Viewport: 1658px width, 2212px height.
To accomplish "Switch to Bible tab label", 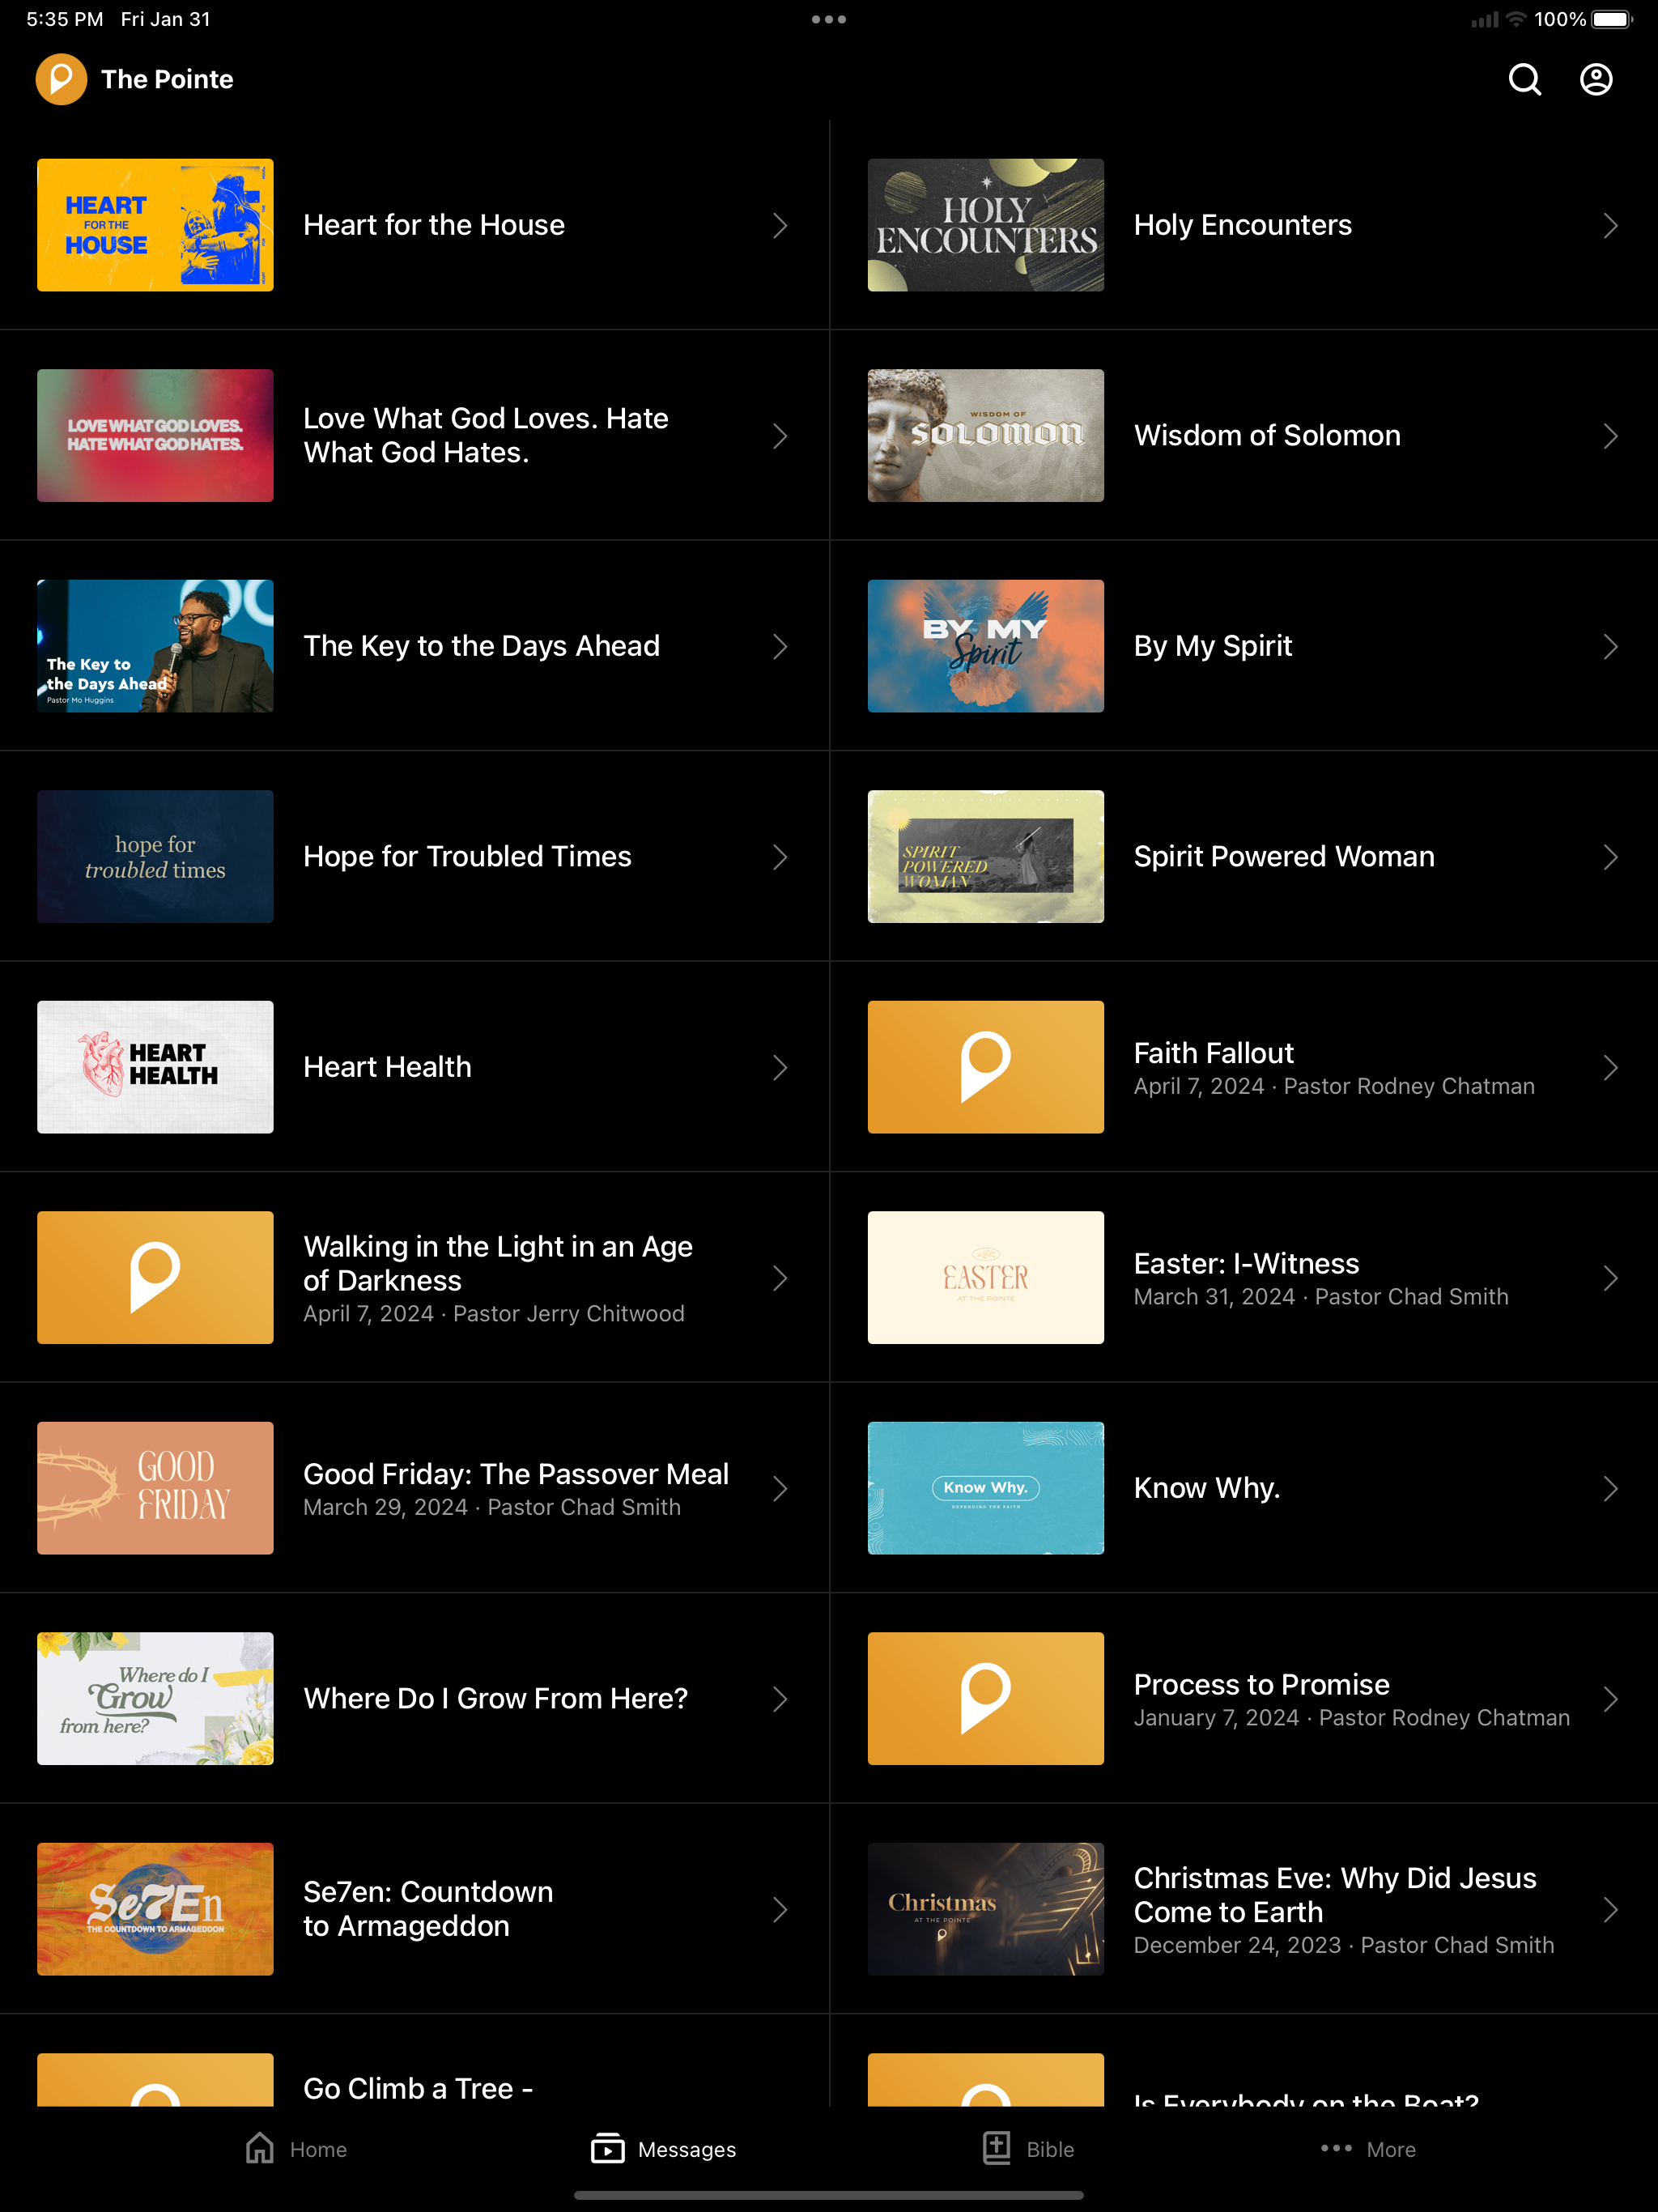I will coord(1050,2149).
